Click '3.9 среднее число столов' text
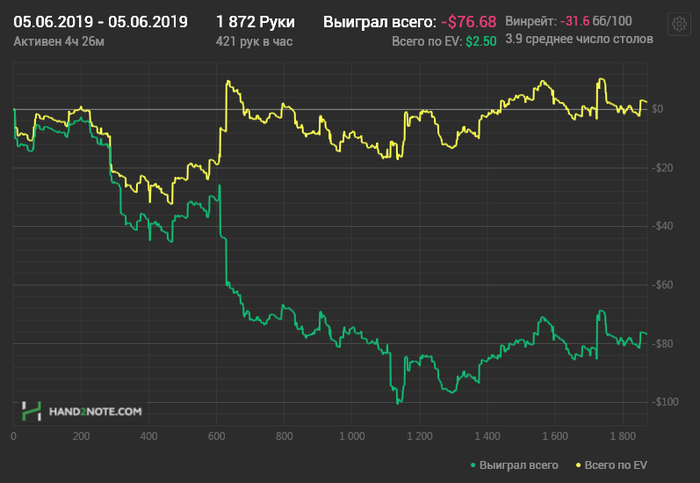Screen dimensions: 700x483 [579, 39]
